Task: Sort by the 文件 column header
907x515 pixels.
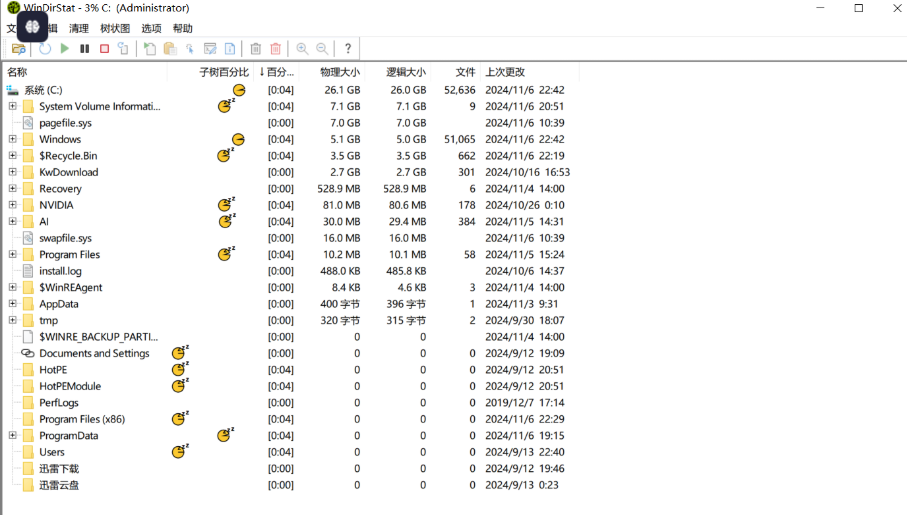Action: tap(465, 72)
